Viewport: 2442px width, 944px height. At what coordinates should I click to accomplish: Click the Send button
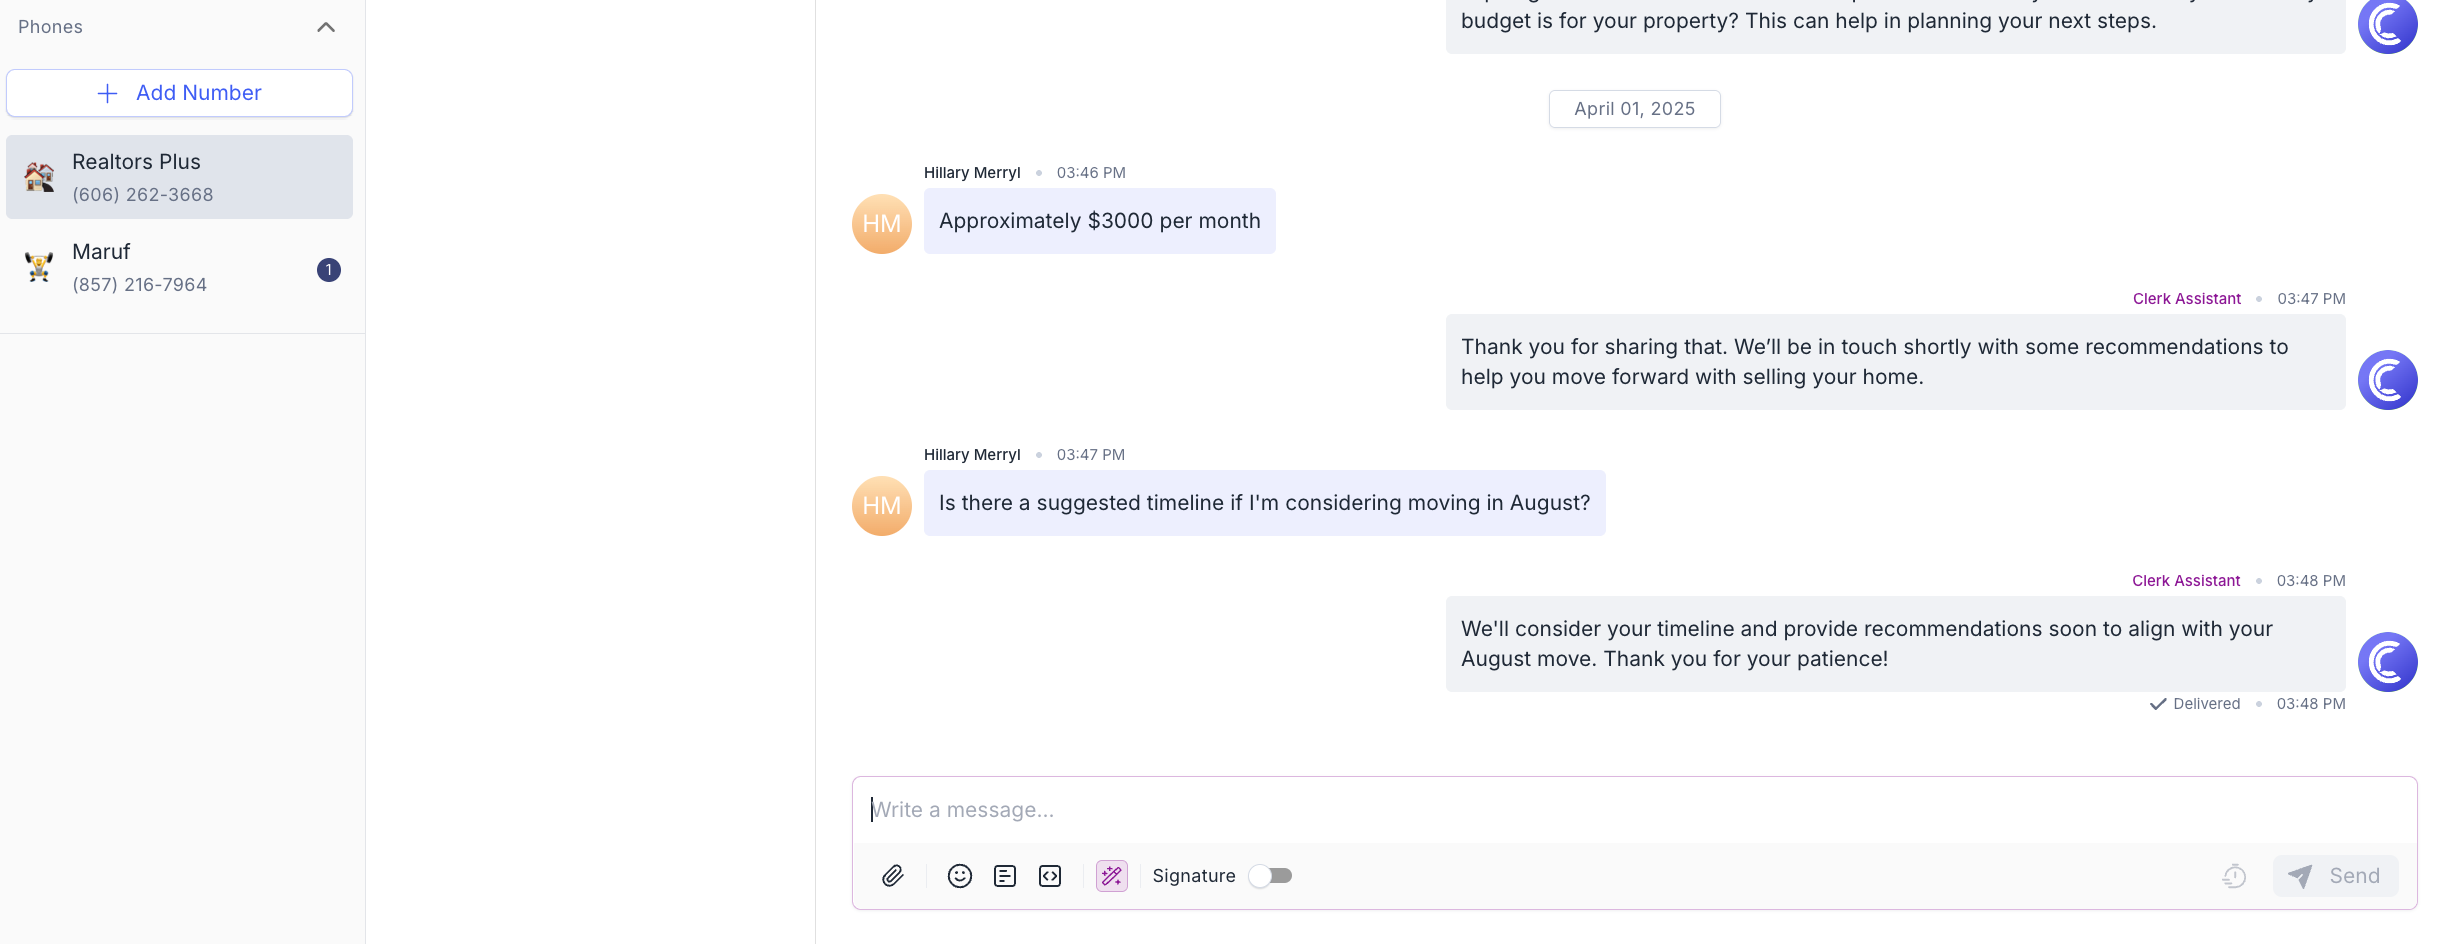tap(2335, 876)
